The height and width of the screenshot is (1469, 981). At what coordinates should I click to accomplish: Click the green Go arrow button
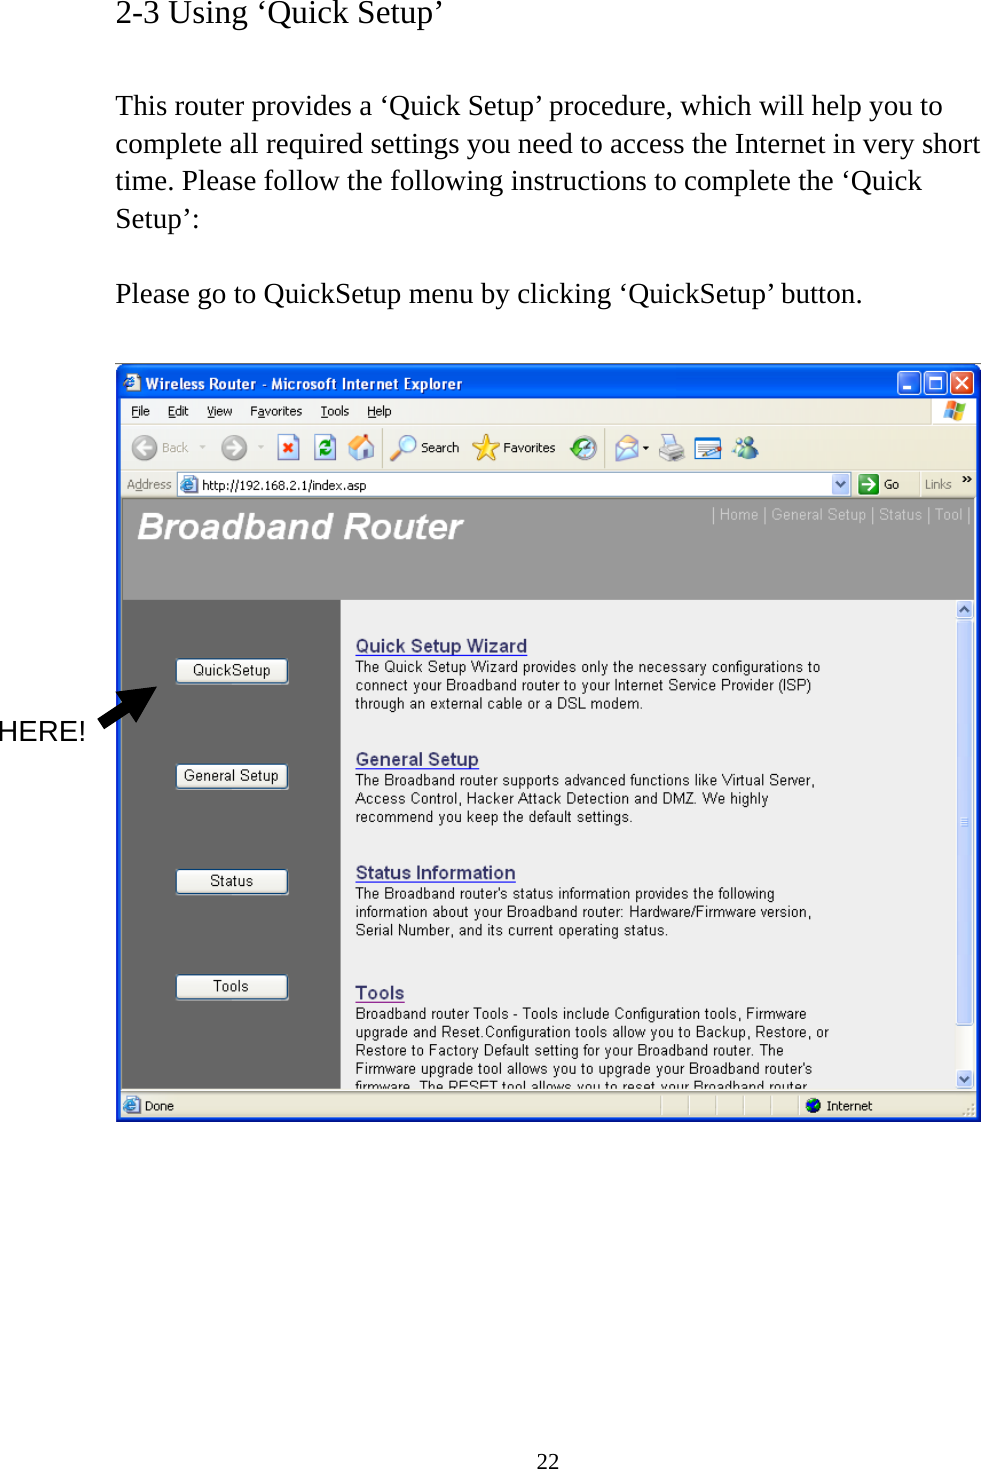pos(868,484)
